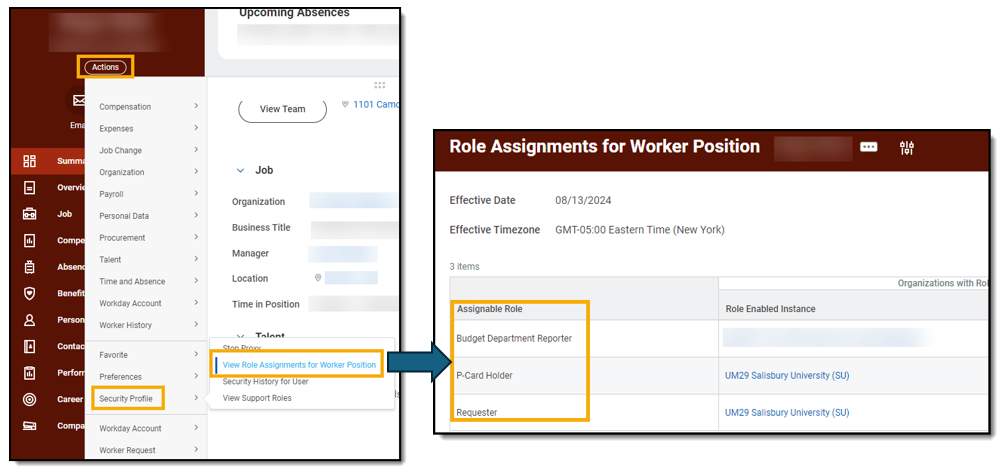Click the Assignable Role column header
Image resolution: width=1005 pixels, height=473 pixels.
point(490,309)
